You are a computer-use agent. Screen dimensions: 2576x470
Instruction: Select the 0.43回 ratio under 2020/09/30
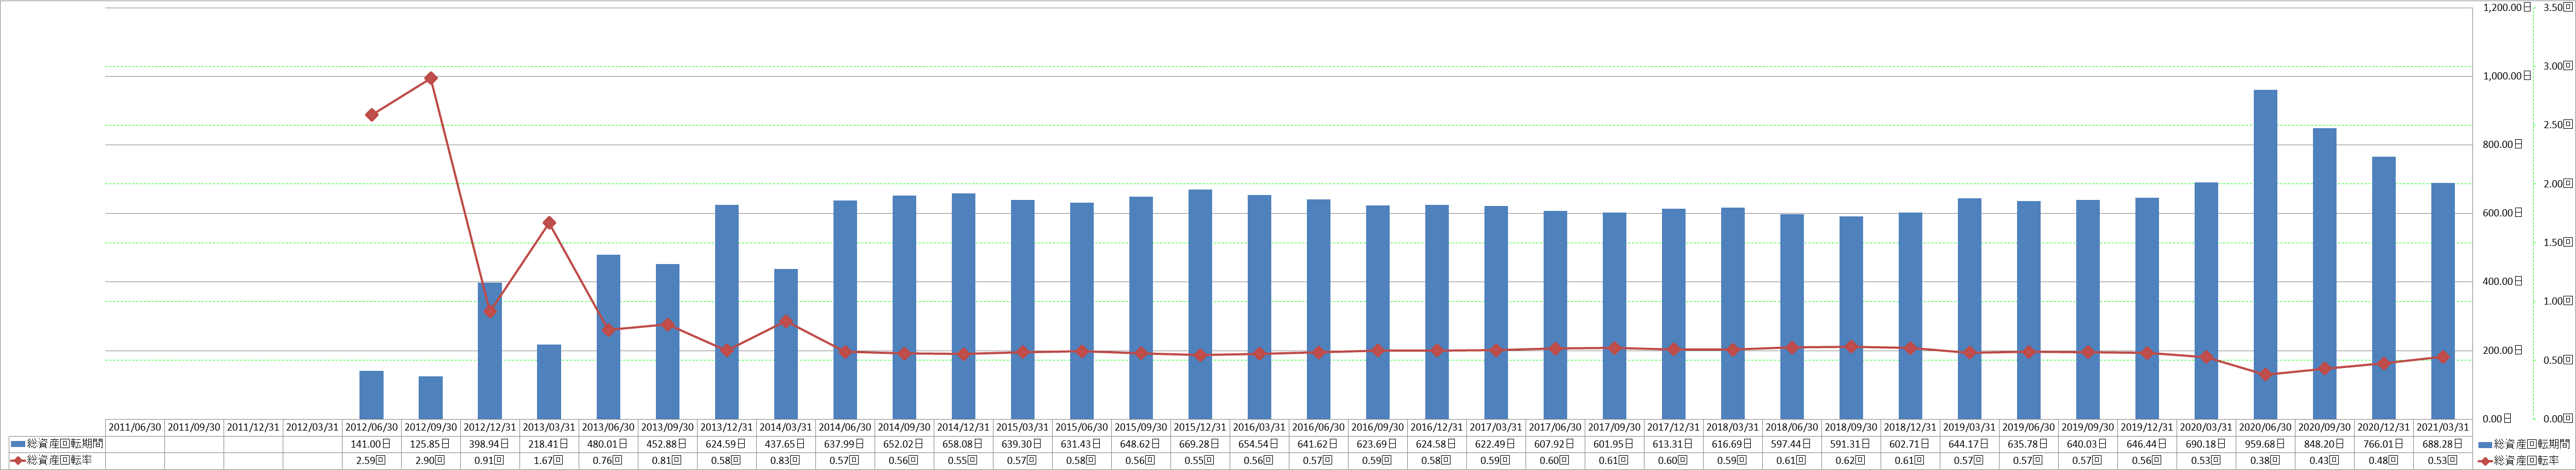(2325, 460)
